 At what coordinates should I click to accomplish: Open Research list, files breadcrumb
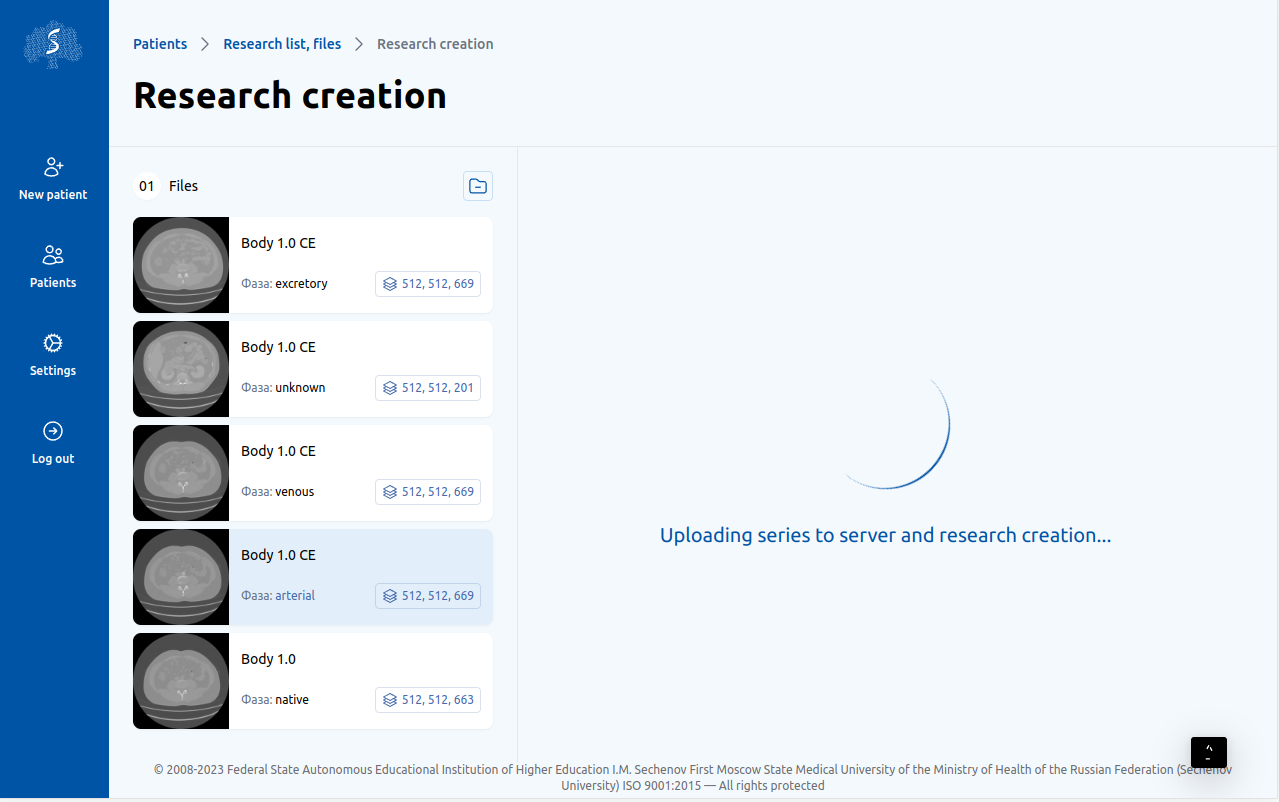tap(282, 44)
